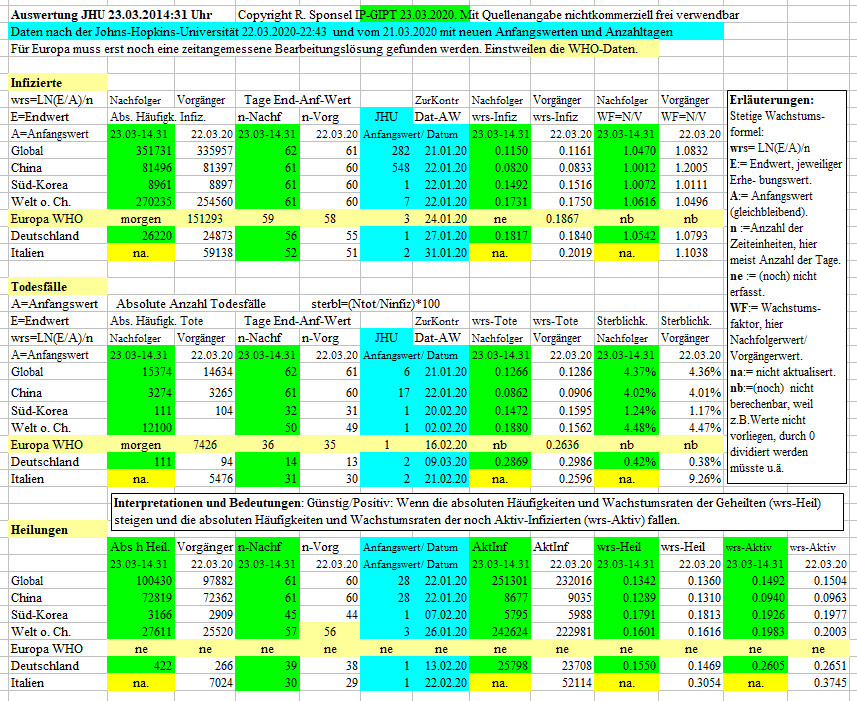
Task: Select the 'Abs. Häufigk. Tote' header cell
Action: [156, 321]
